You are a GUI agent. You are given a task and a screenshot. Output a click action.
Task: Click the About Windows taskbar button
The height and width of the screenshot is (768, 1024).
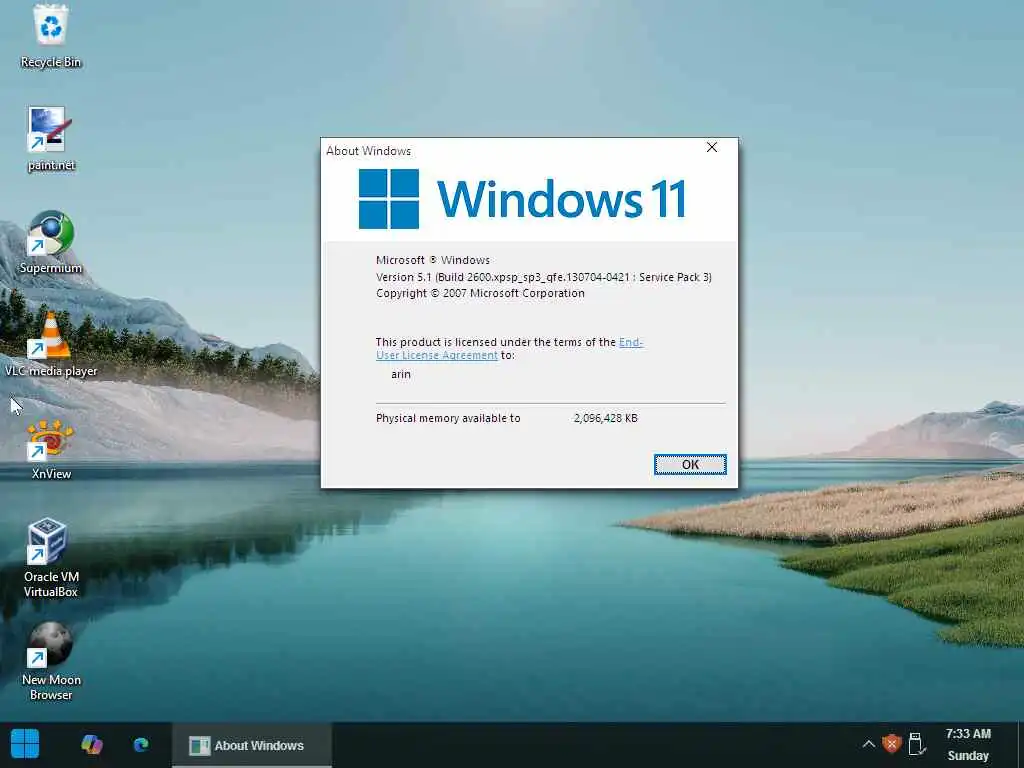coord(251,745)
